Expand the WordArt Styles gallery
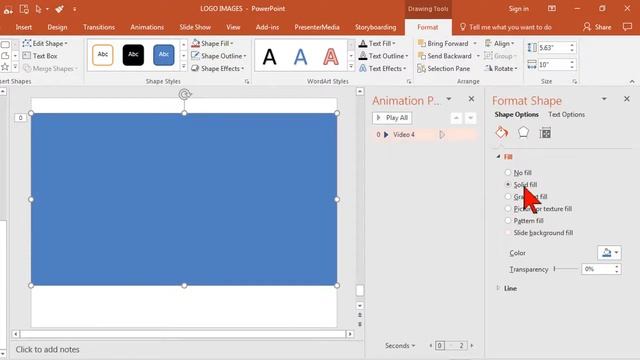 coord(351,66)
